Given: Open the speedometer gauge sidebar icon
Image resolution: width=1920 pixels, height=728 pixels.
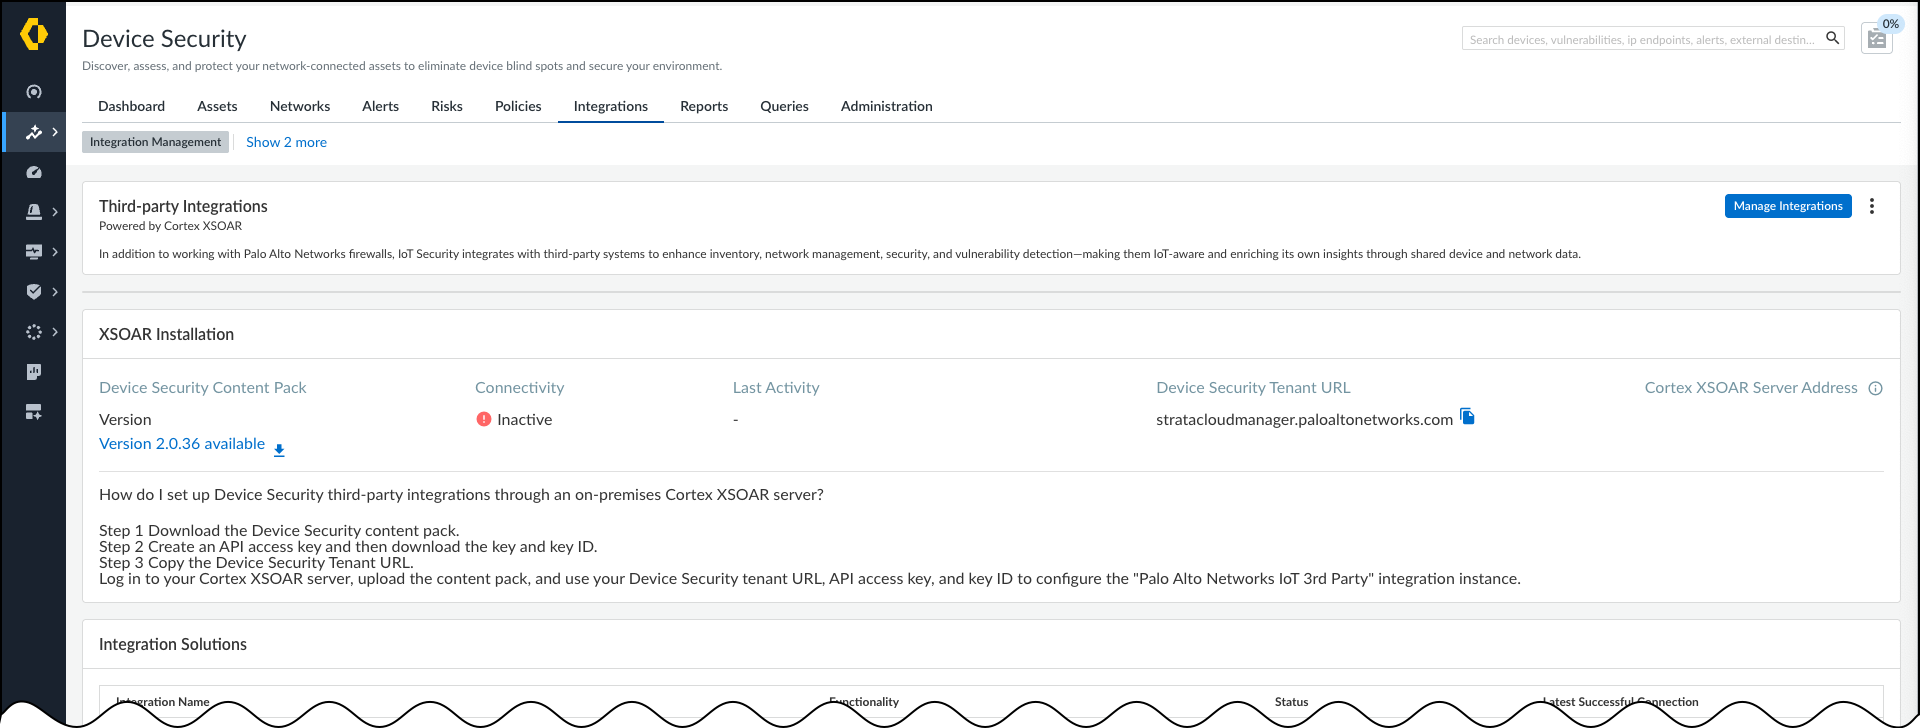Looking at the screenshot, I should point(34,172).
